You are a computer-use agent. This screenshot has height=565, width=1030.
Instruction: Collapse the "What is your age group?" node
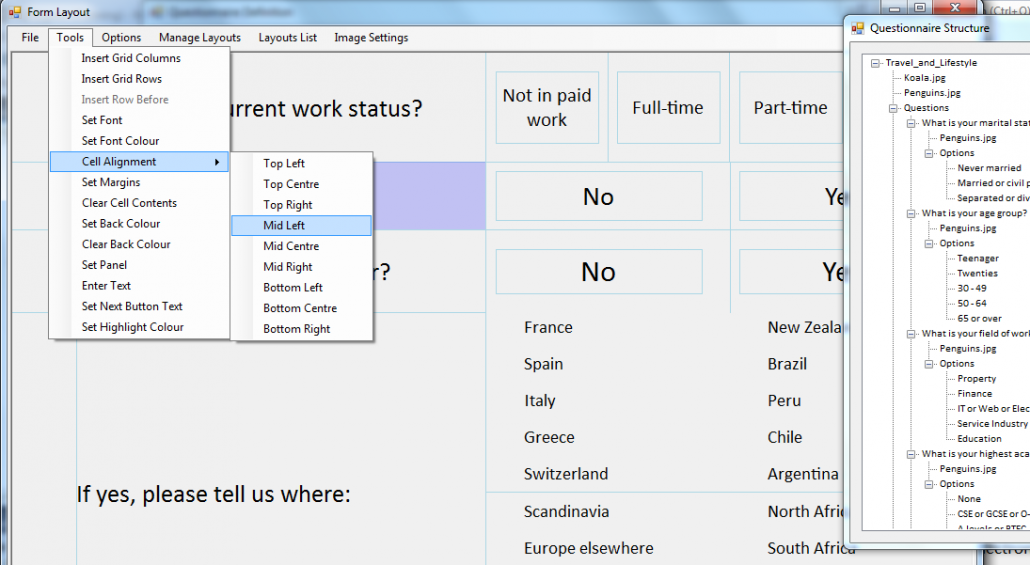click(912, 213)
